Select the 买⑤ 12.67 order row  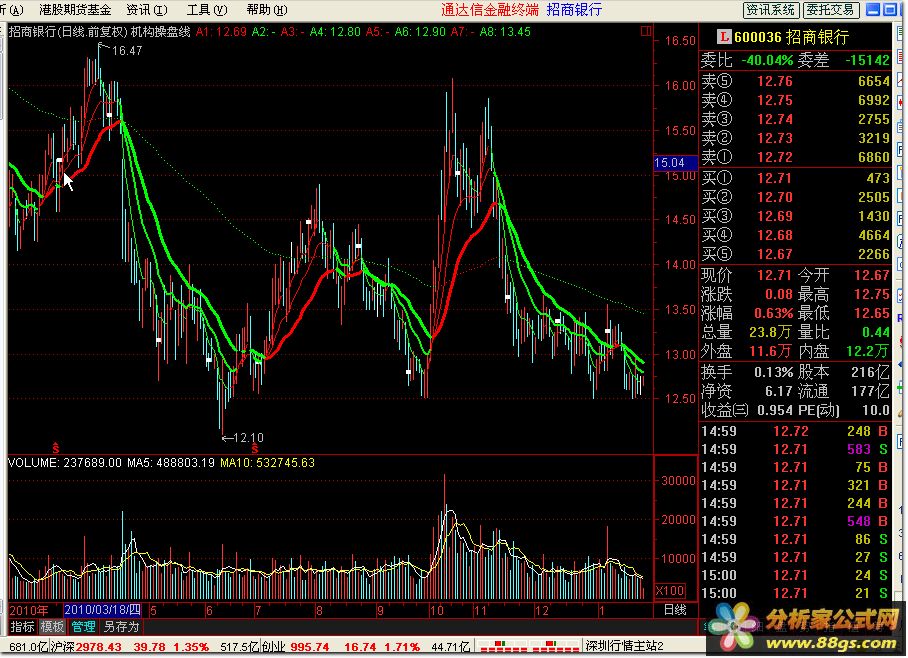click(x=796, y=254)
